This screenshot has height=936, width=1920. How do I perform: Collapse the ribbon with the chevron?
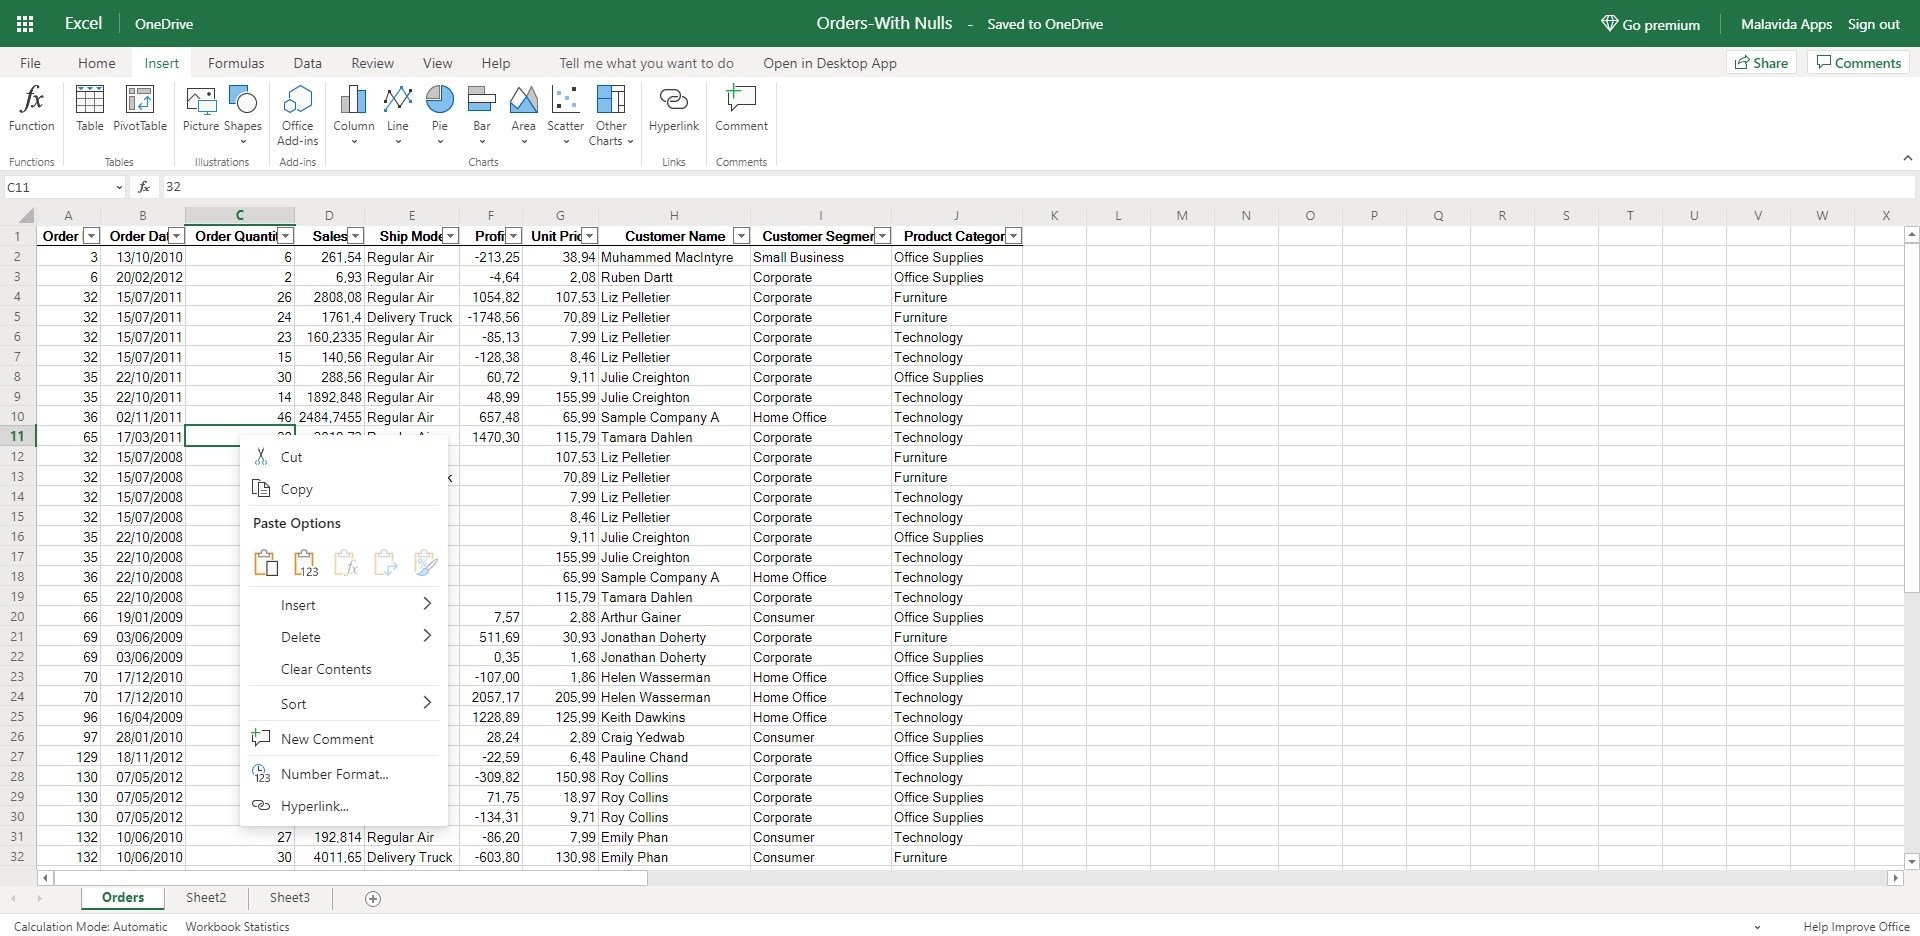(x=1907, y=158)
